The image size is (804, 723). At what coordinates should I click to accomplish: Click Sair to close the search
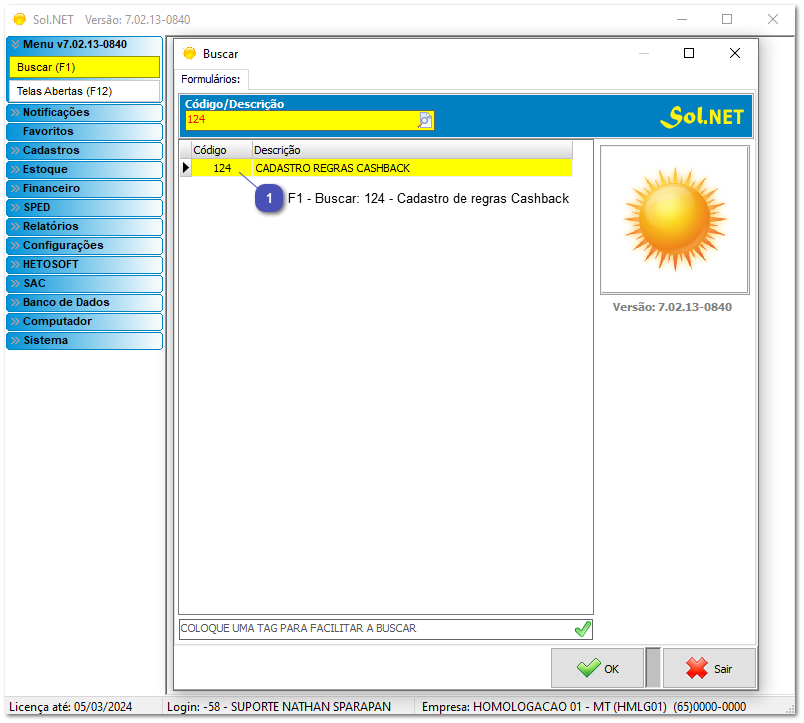[x=709, y=668]
